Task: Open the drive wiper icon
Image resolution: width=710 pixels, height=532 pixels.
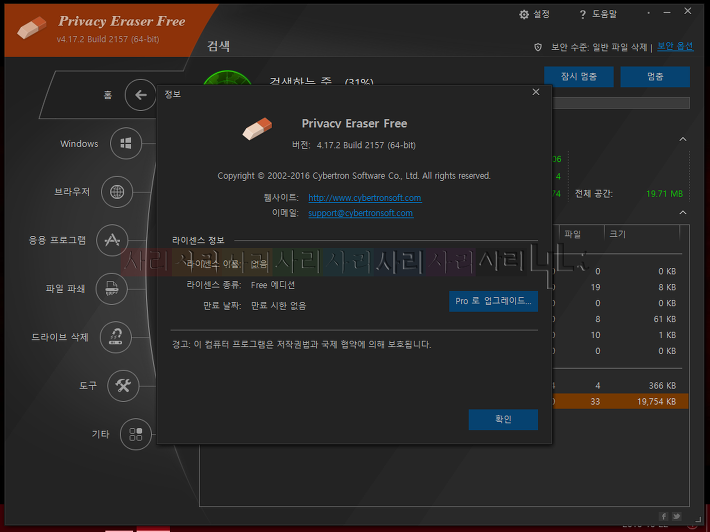Action: pyautogui.click(x=116, y=337)
